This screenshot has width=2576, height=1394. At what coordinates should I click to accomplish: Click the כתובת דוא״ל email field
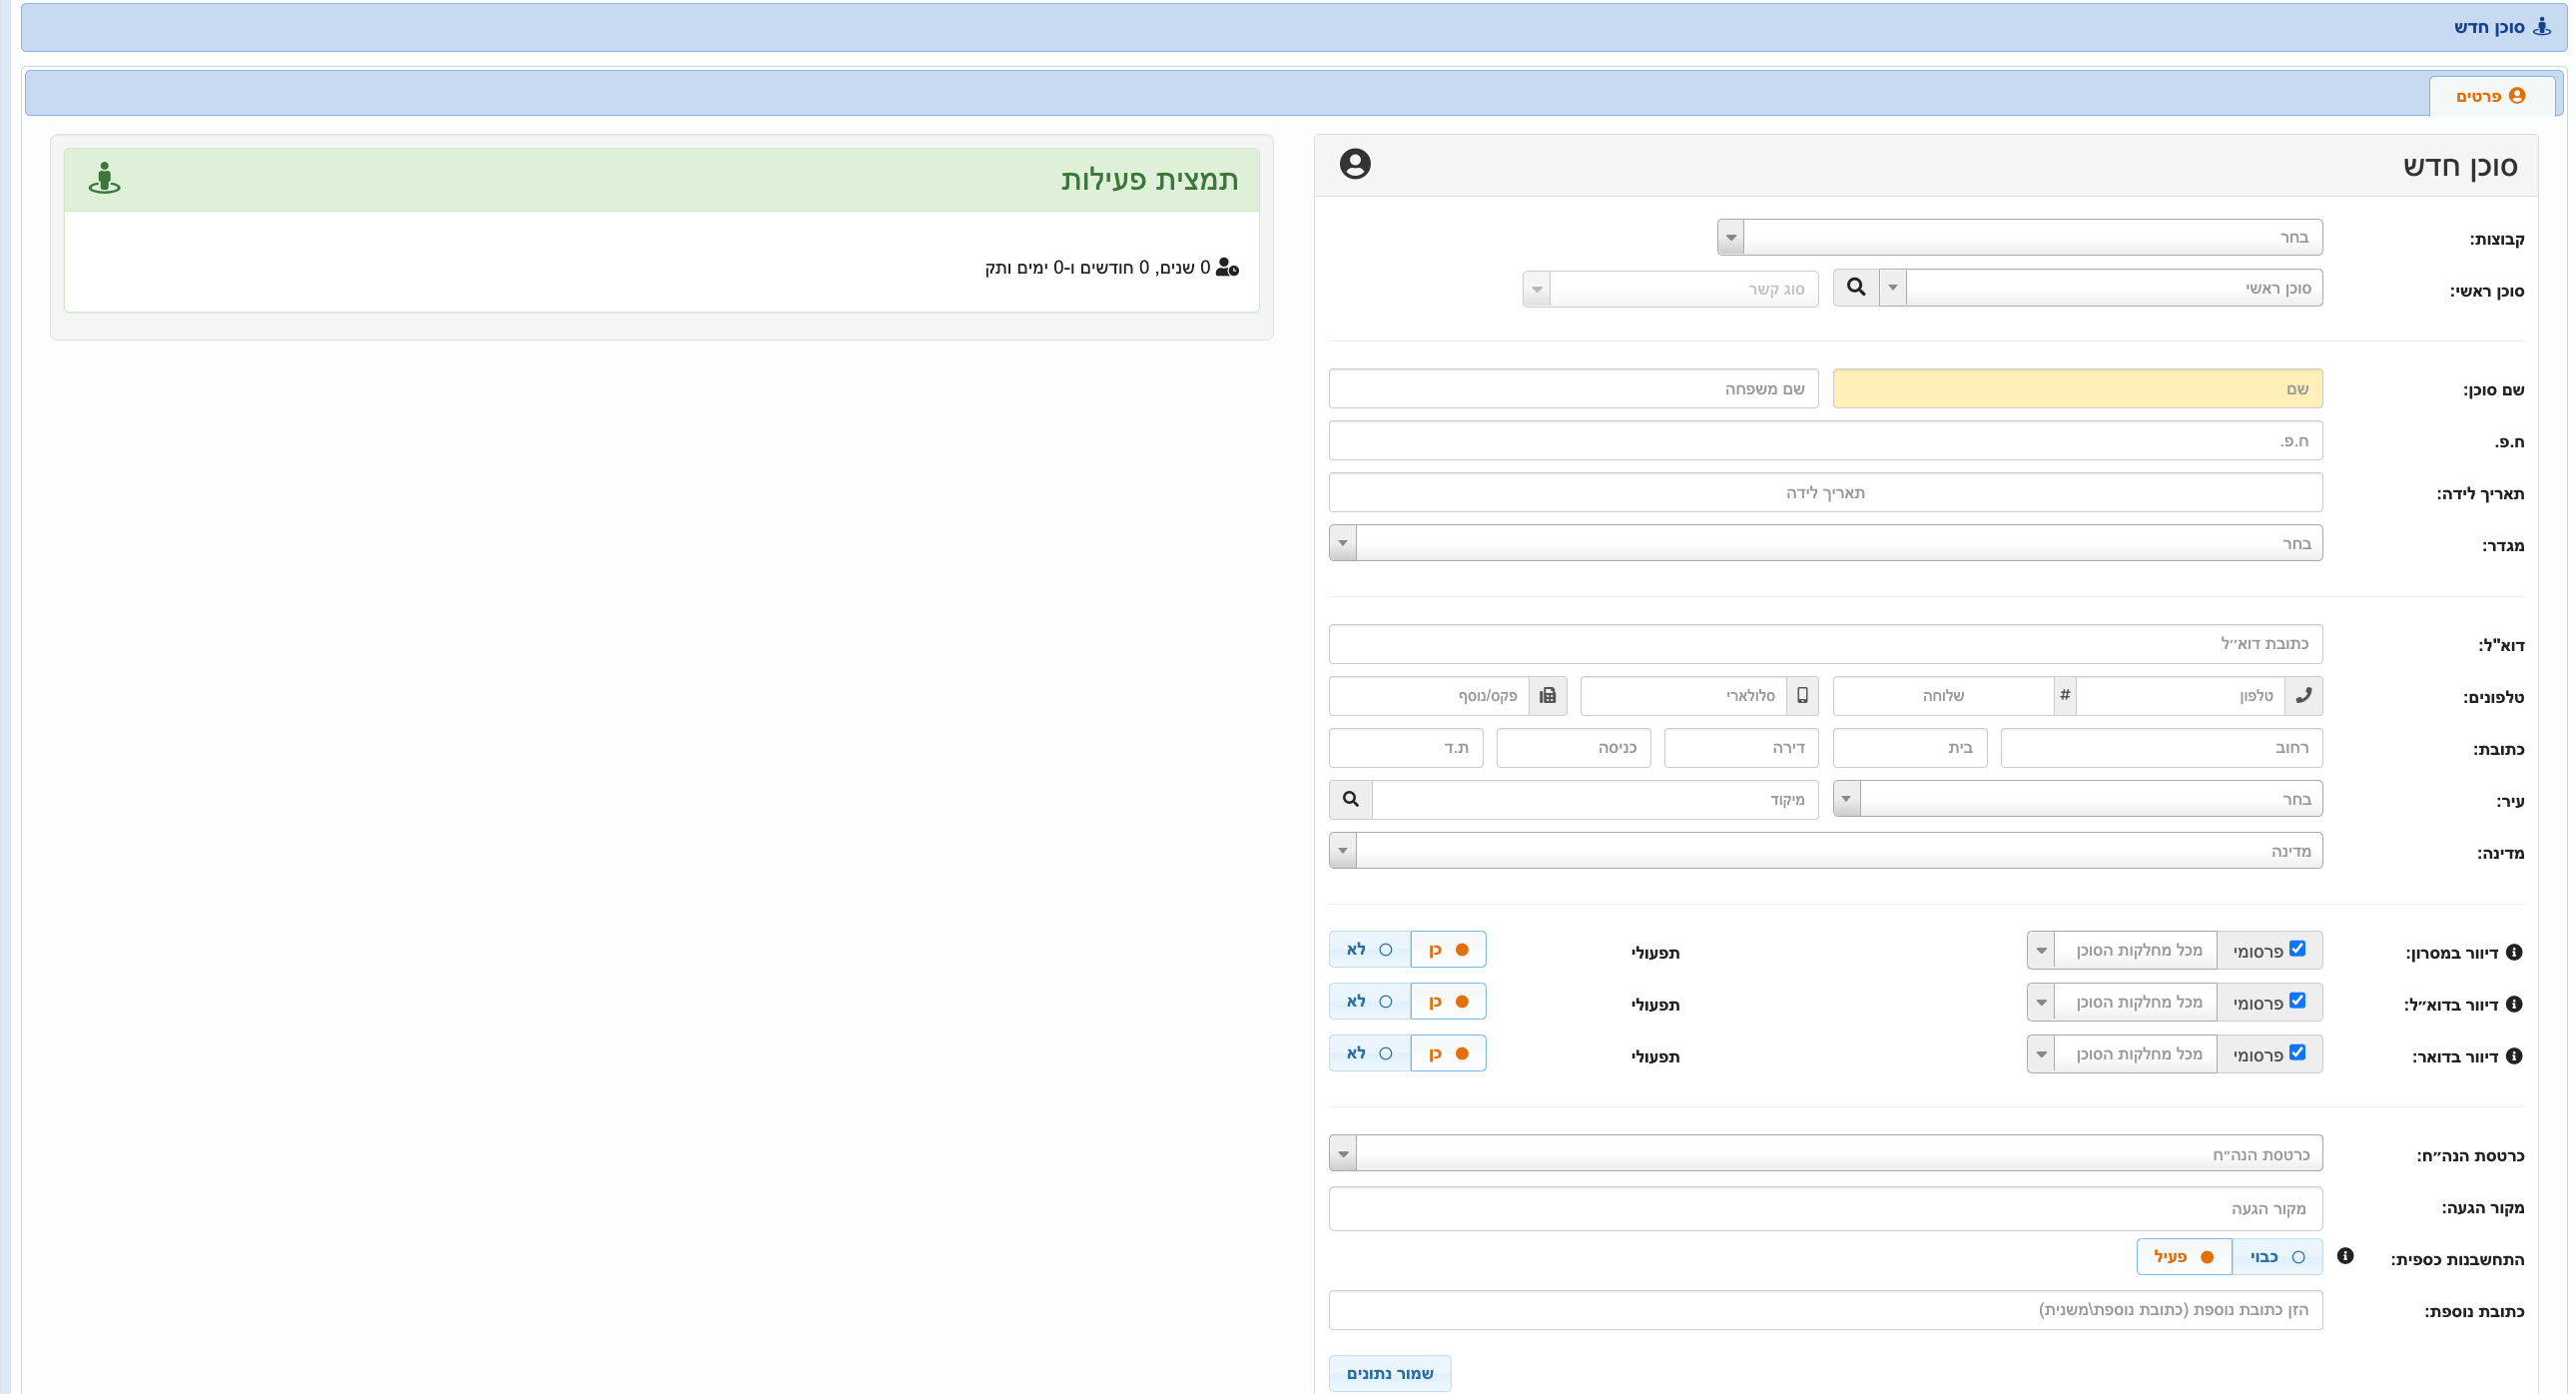[x=1826, y=644]
